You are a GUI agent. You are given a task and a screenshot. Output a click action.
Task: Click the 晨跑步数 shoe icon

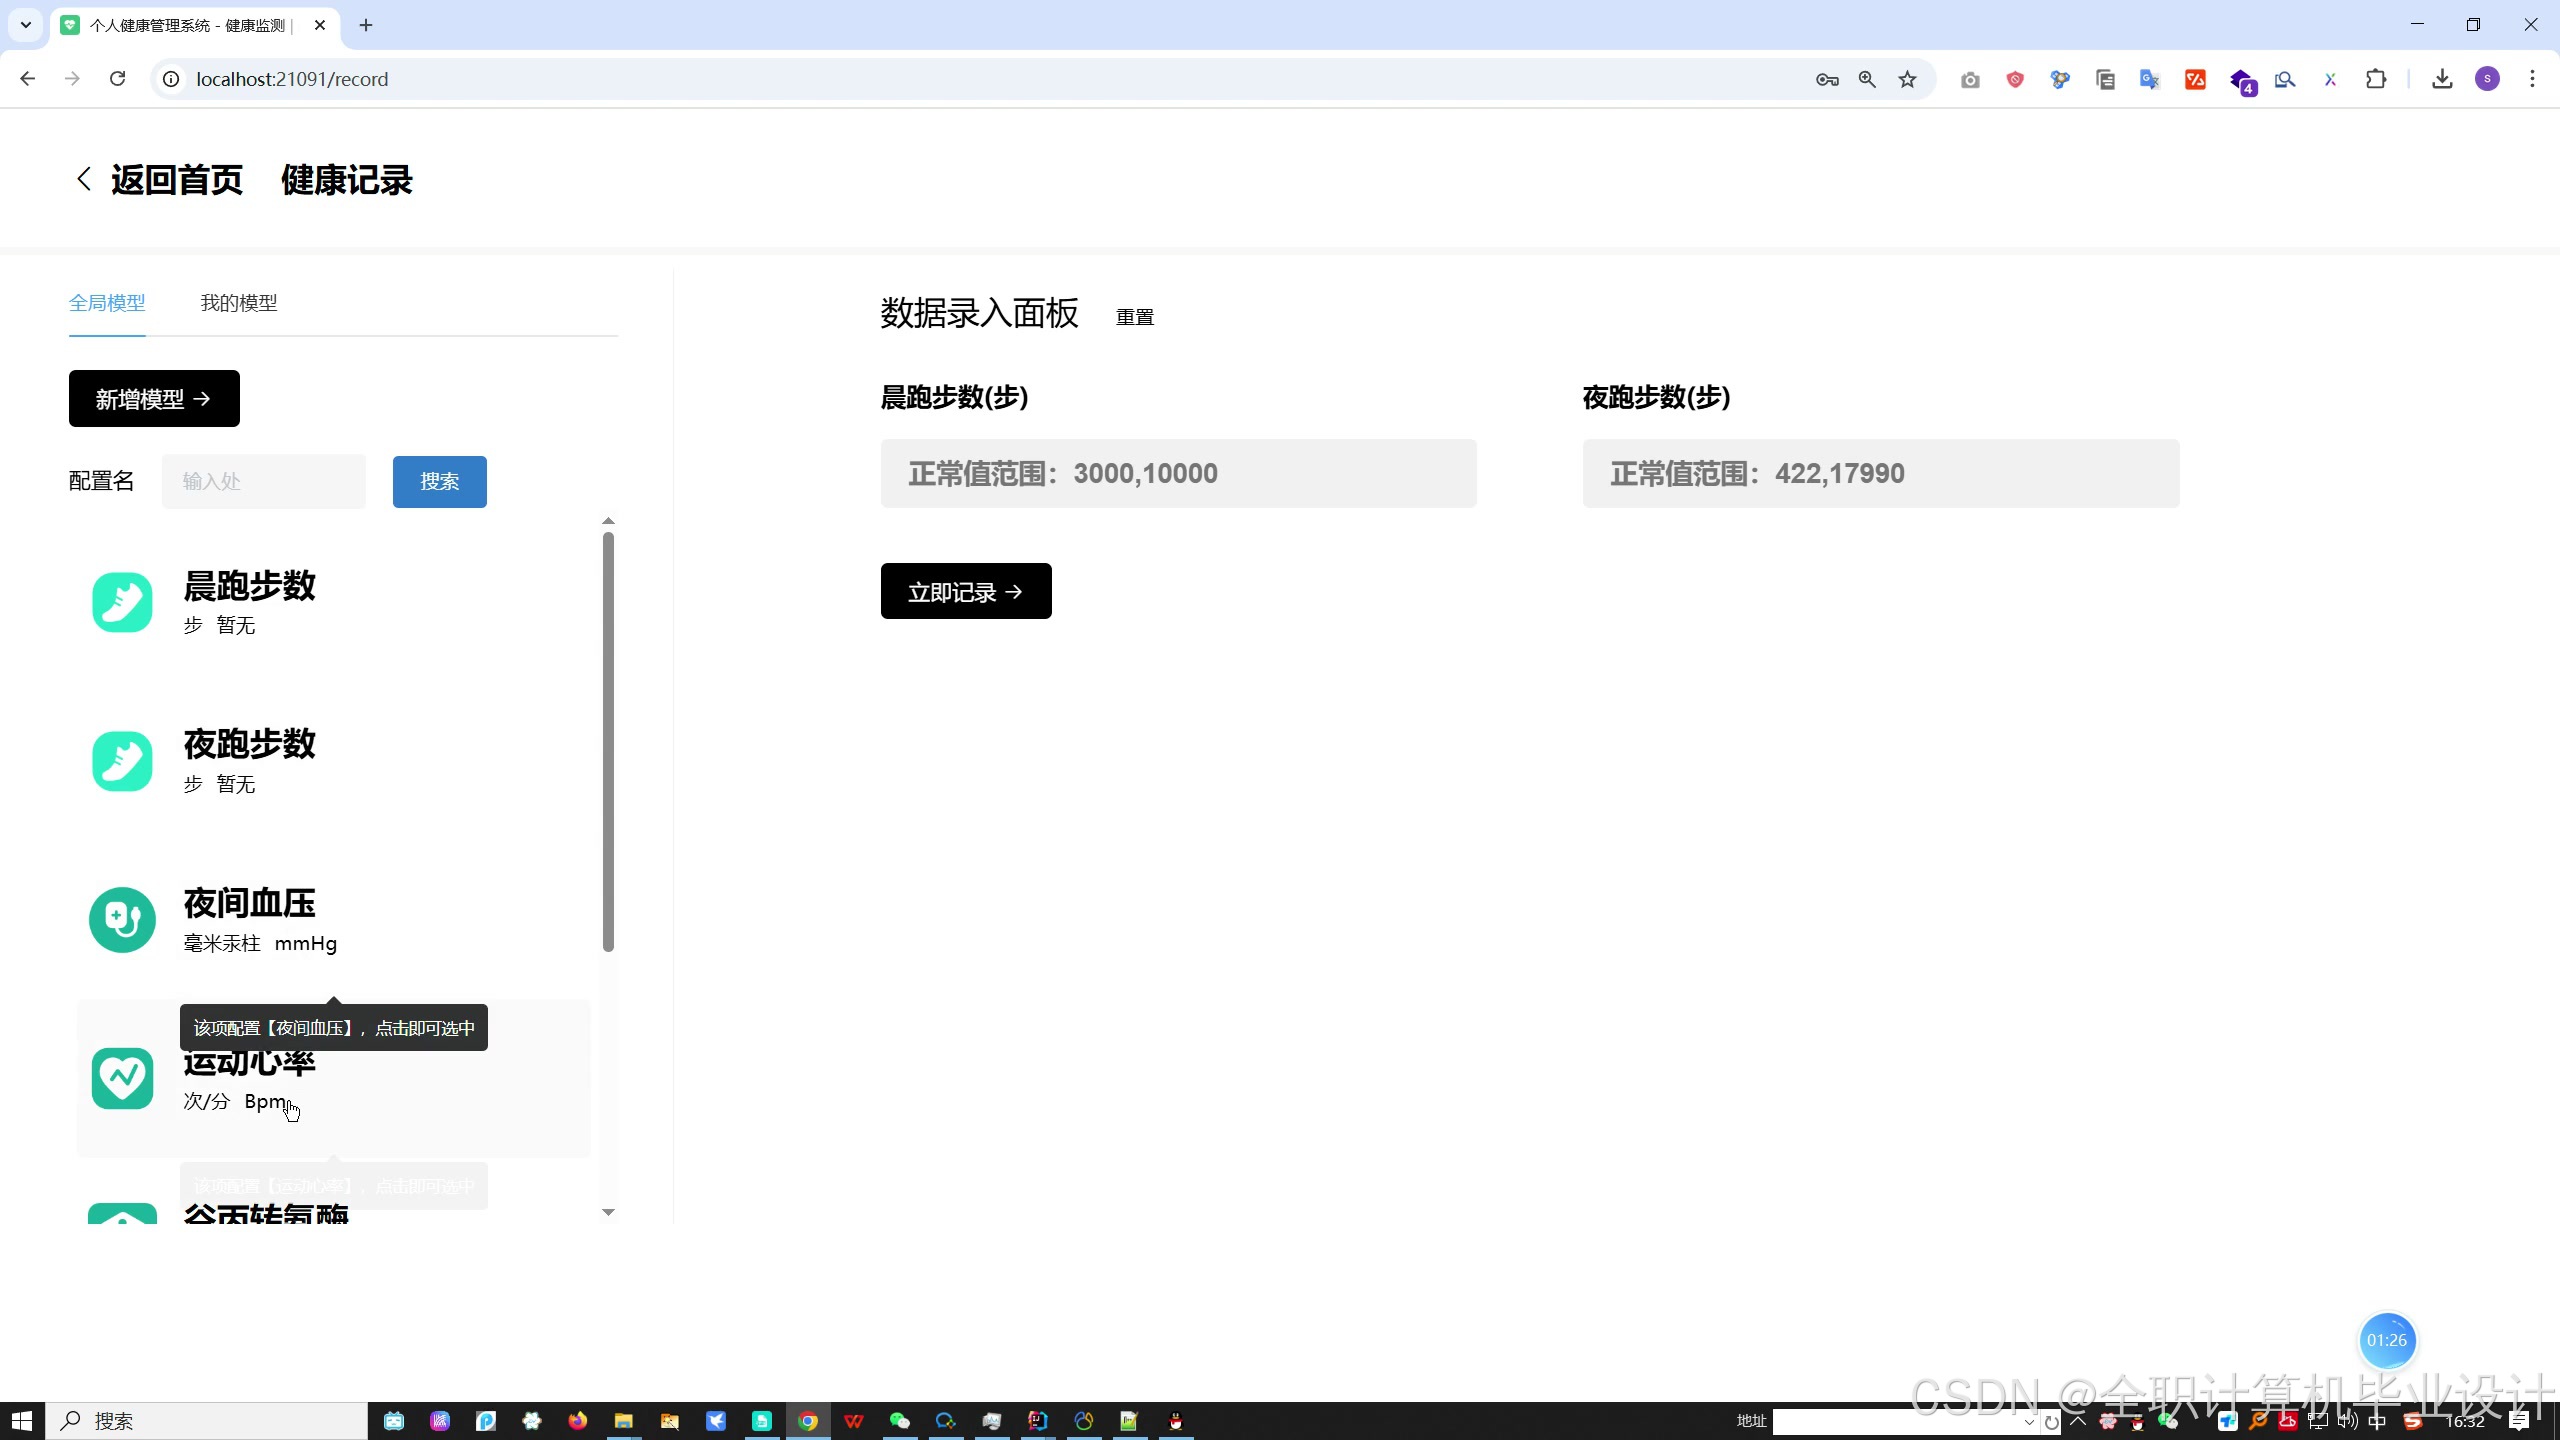(x=122, y=602)
